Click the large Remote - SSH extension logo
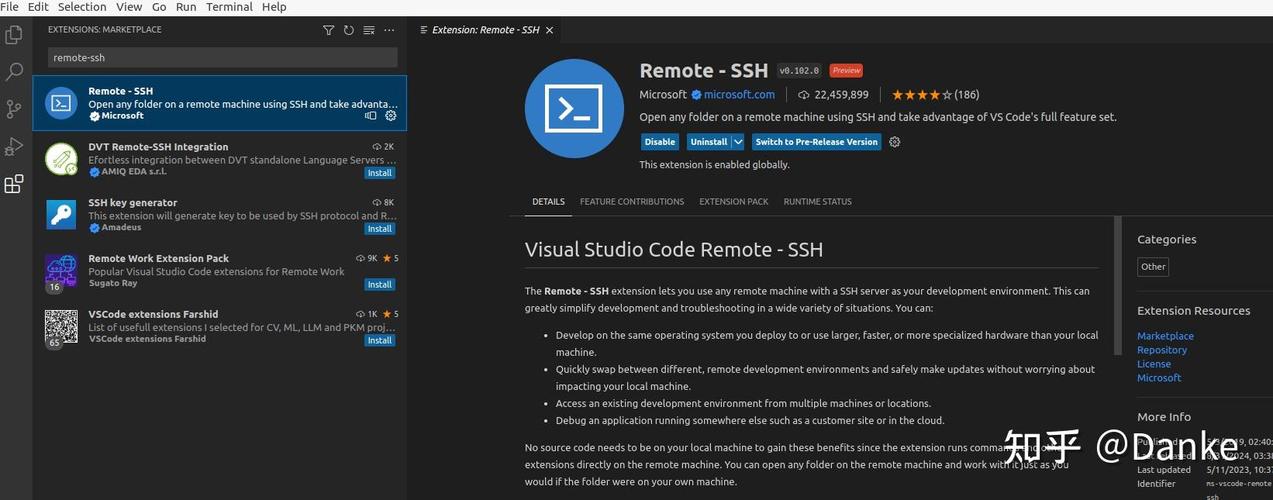This screenshot has height=500, width=1273. pos(574,108)
